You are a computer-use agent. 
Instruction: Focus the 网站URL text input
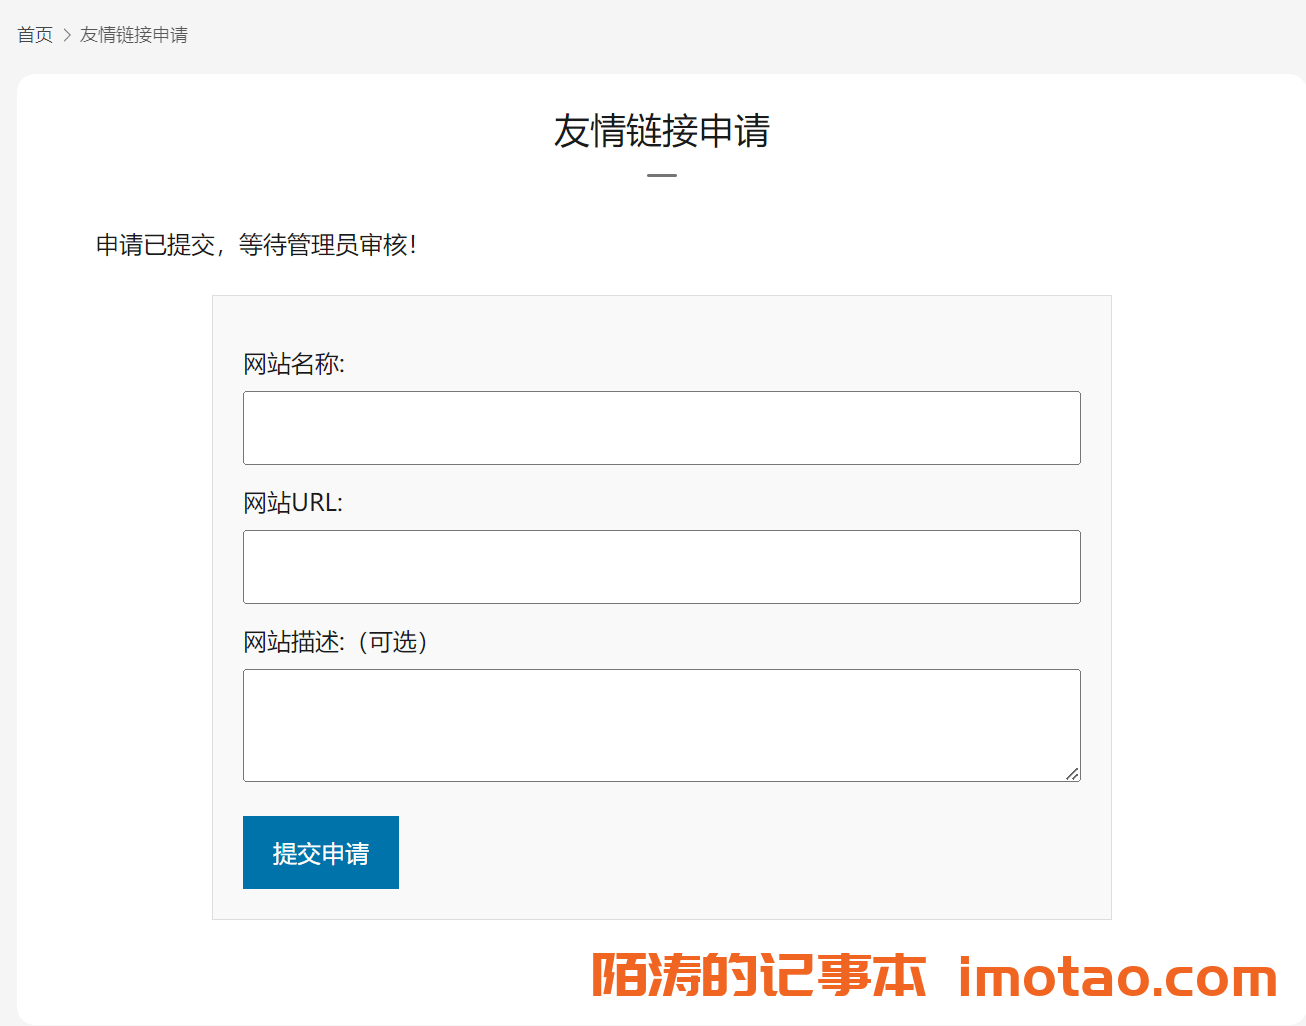pyautogui.click(x=661, y=567)
